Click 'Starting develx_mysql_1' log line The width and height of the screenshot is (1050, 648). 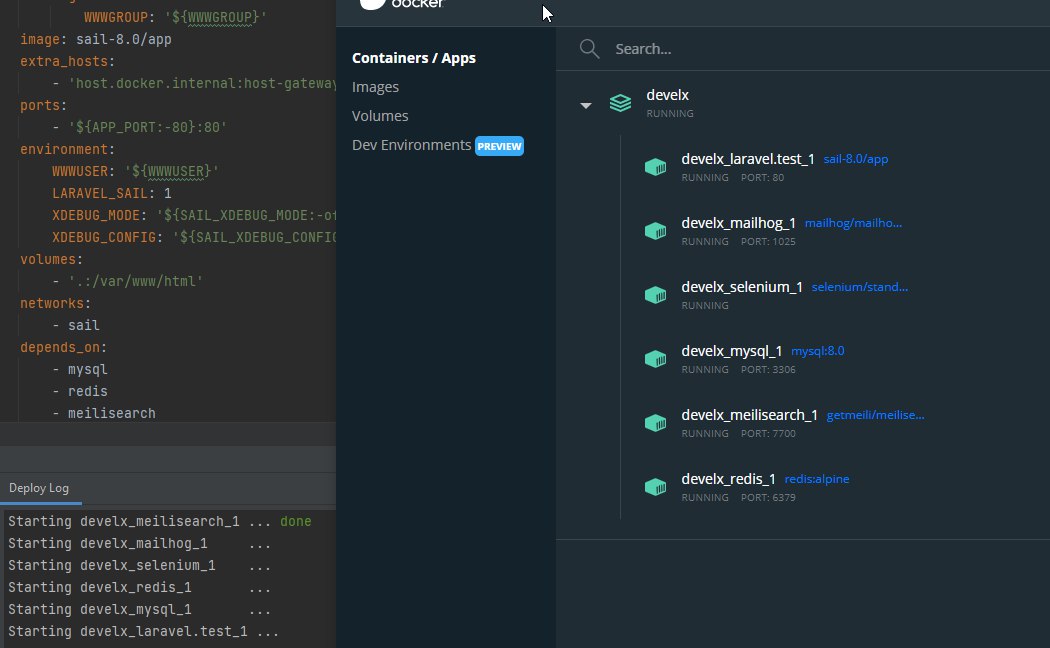(139, 610)
